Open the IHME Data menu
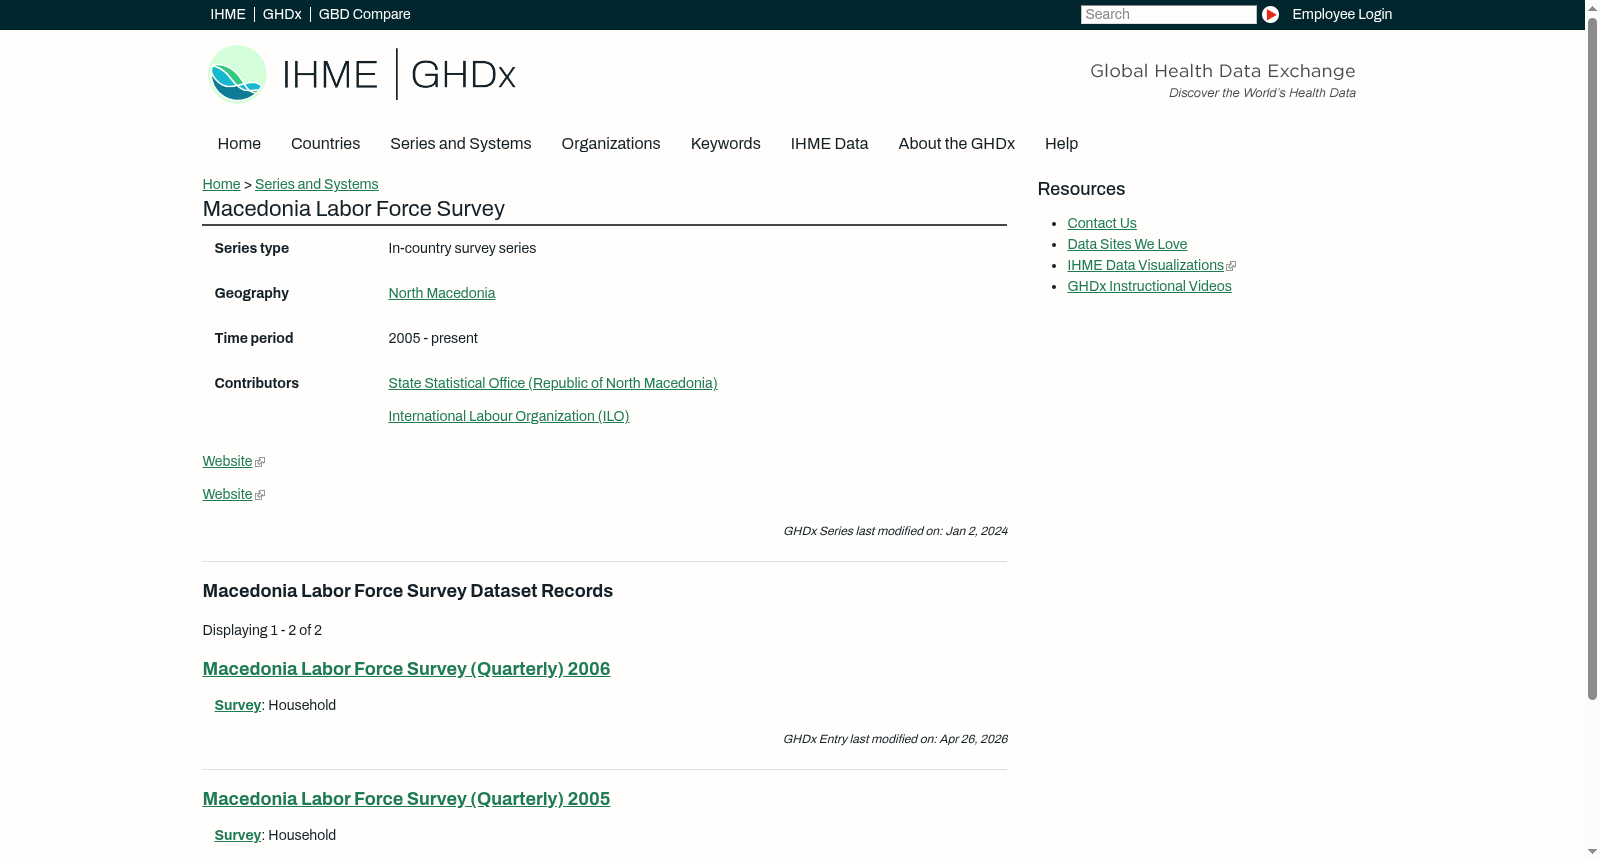1600x861 pixels. pyautogui.click(x=829, y=144)
